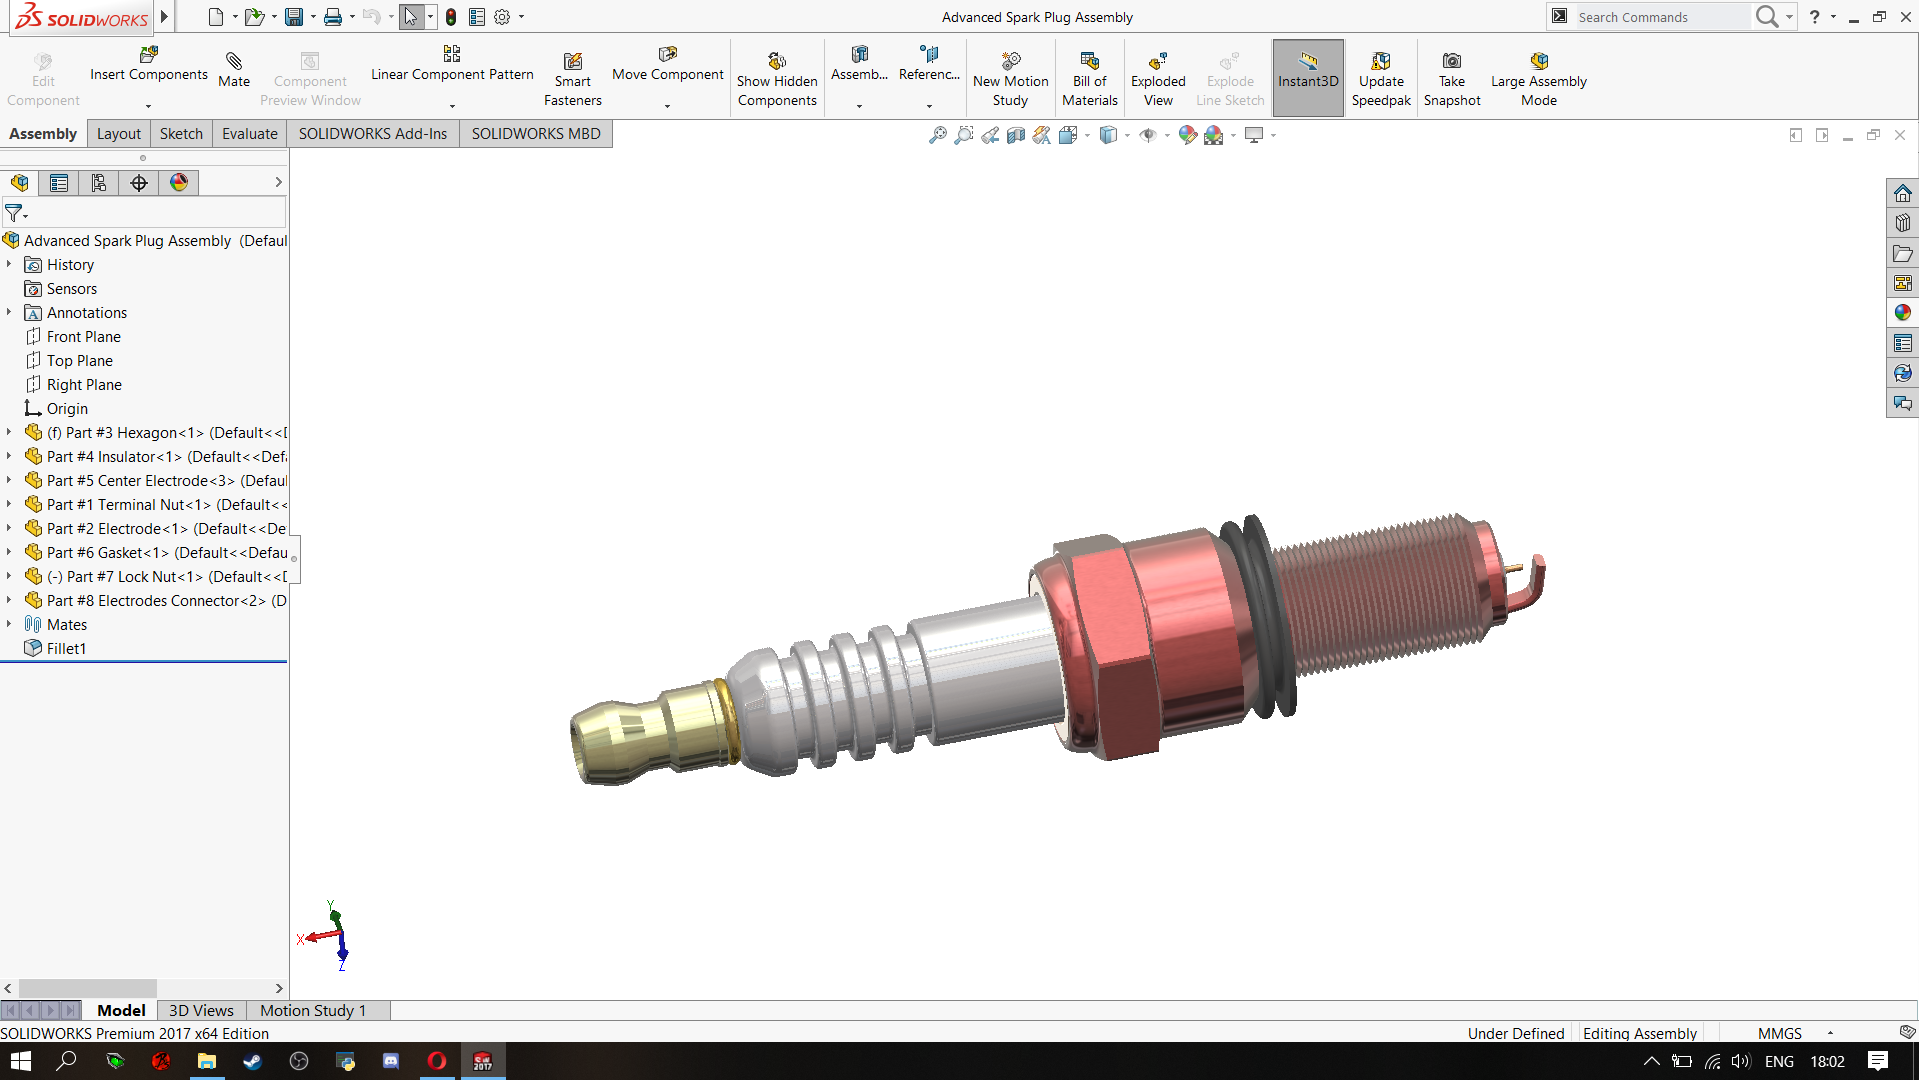
Task: Open Design Library in task pane
Action: [1902, 223]
